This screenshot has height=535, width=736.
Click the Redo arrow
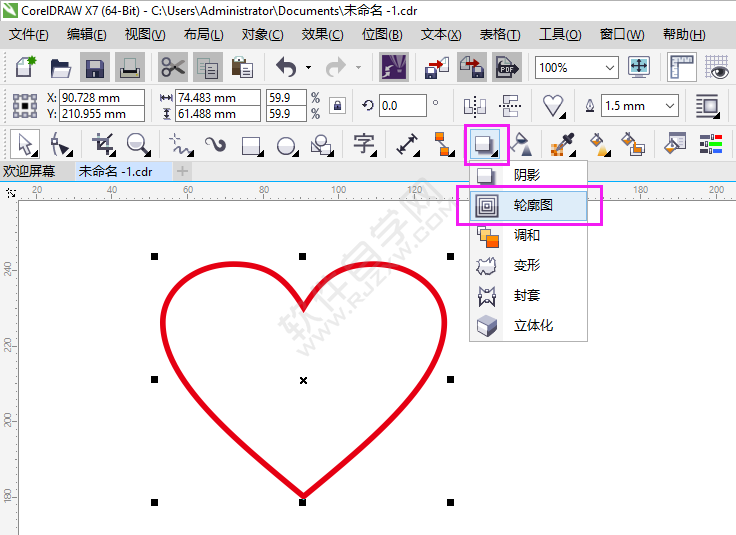(x=335, y=68)
